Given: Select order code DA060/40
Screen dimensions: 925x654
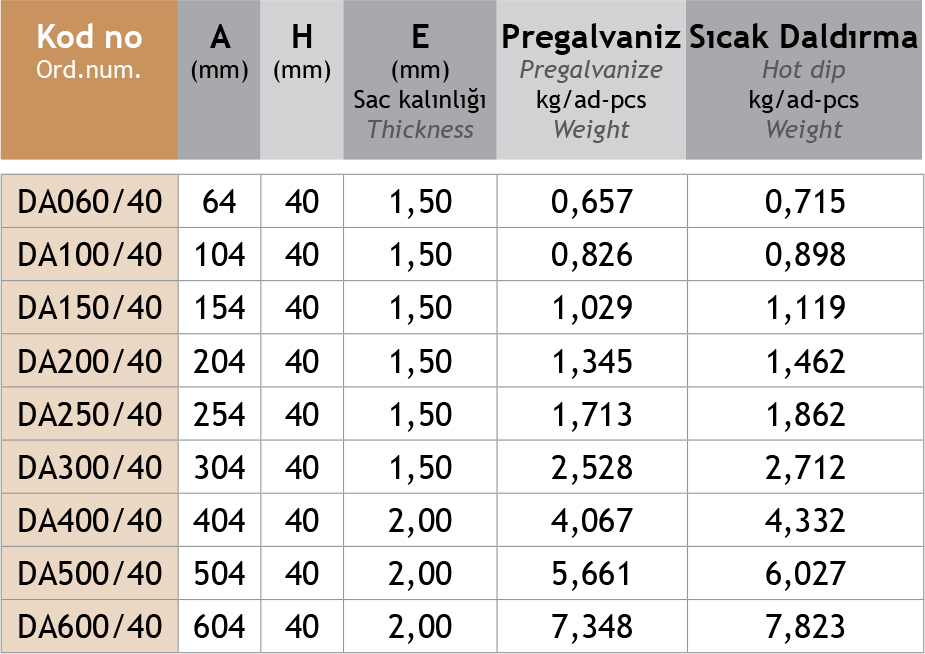Looking at the screenshot, I should tap(89, 202).
